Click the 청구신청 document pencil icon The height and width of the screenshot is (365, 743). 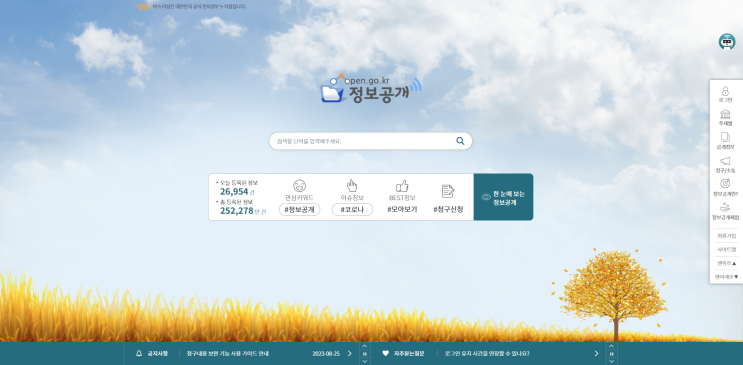(x=448, y=191)
